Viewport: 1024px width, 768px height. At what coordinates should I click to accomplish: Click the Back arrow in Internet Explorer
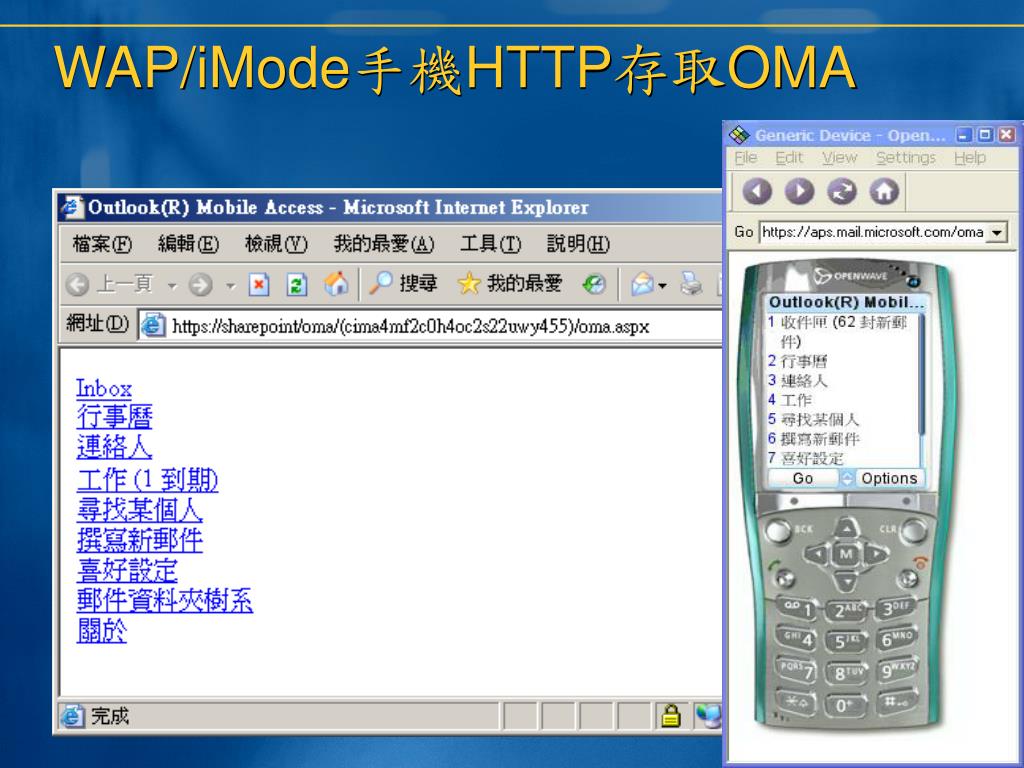78,284
